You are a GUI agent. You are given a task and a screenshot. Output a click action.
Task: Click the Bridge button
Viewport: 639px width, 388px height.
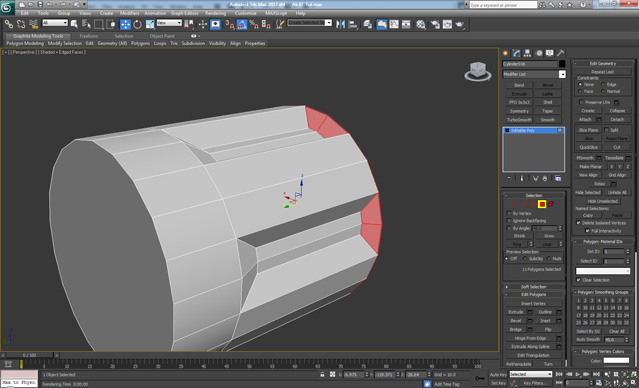pos(516,329)
